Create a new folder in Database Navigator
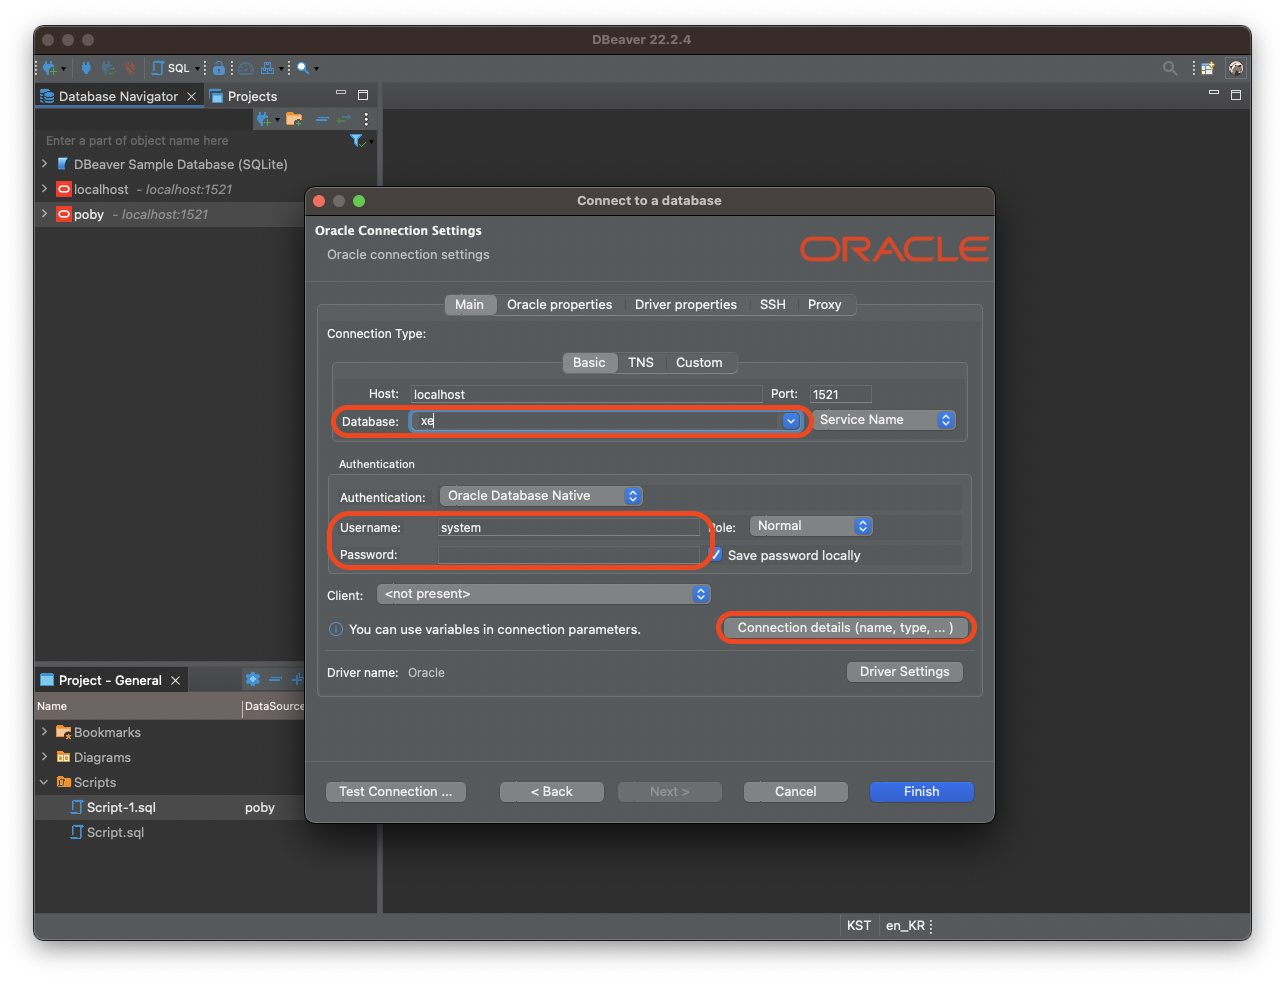 pos(294,119)
